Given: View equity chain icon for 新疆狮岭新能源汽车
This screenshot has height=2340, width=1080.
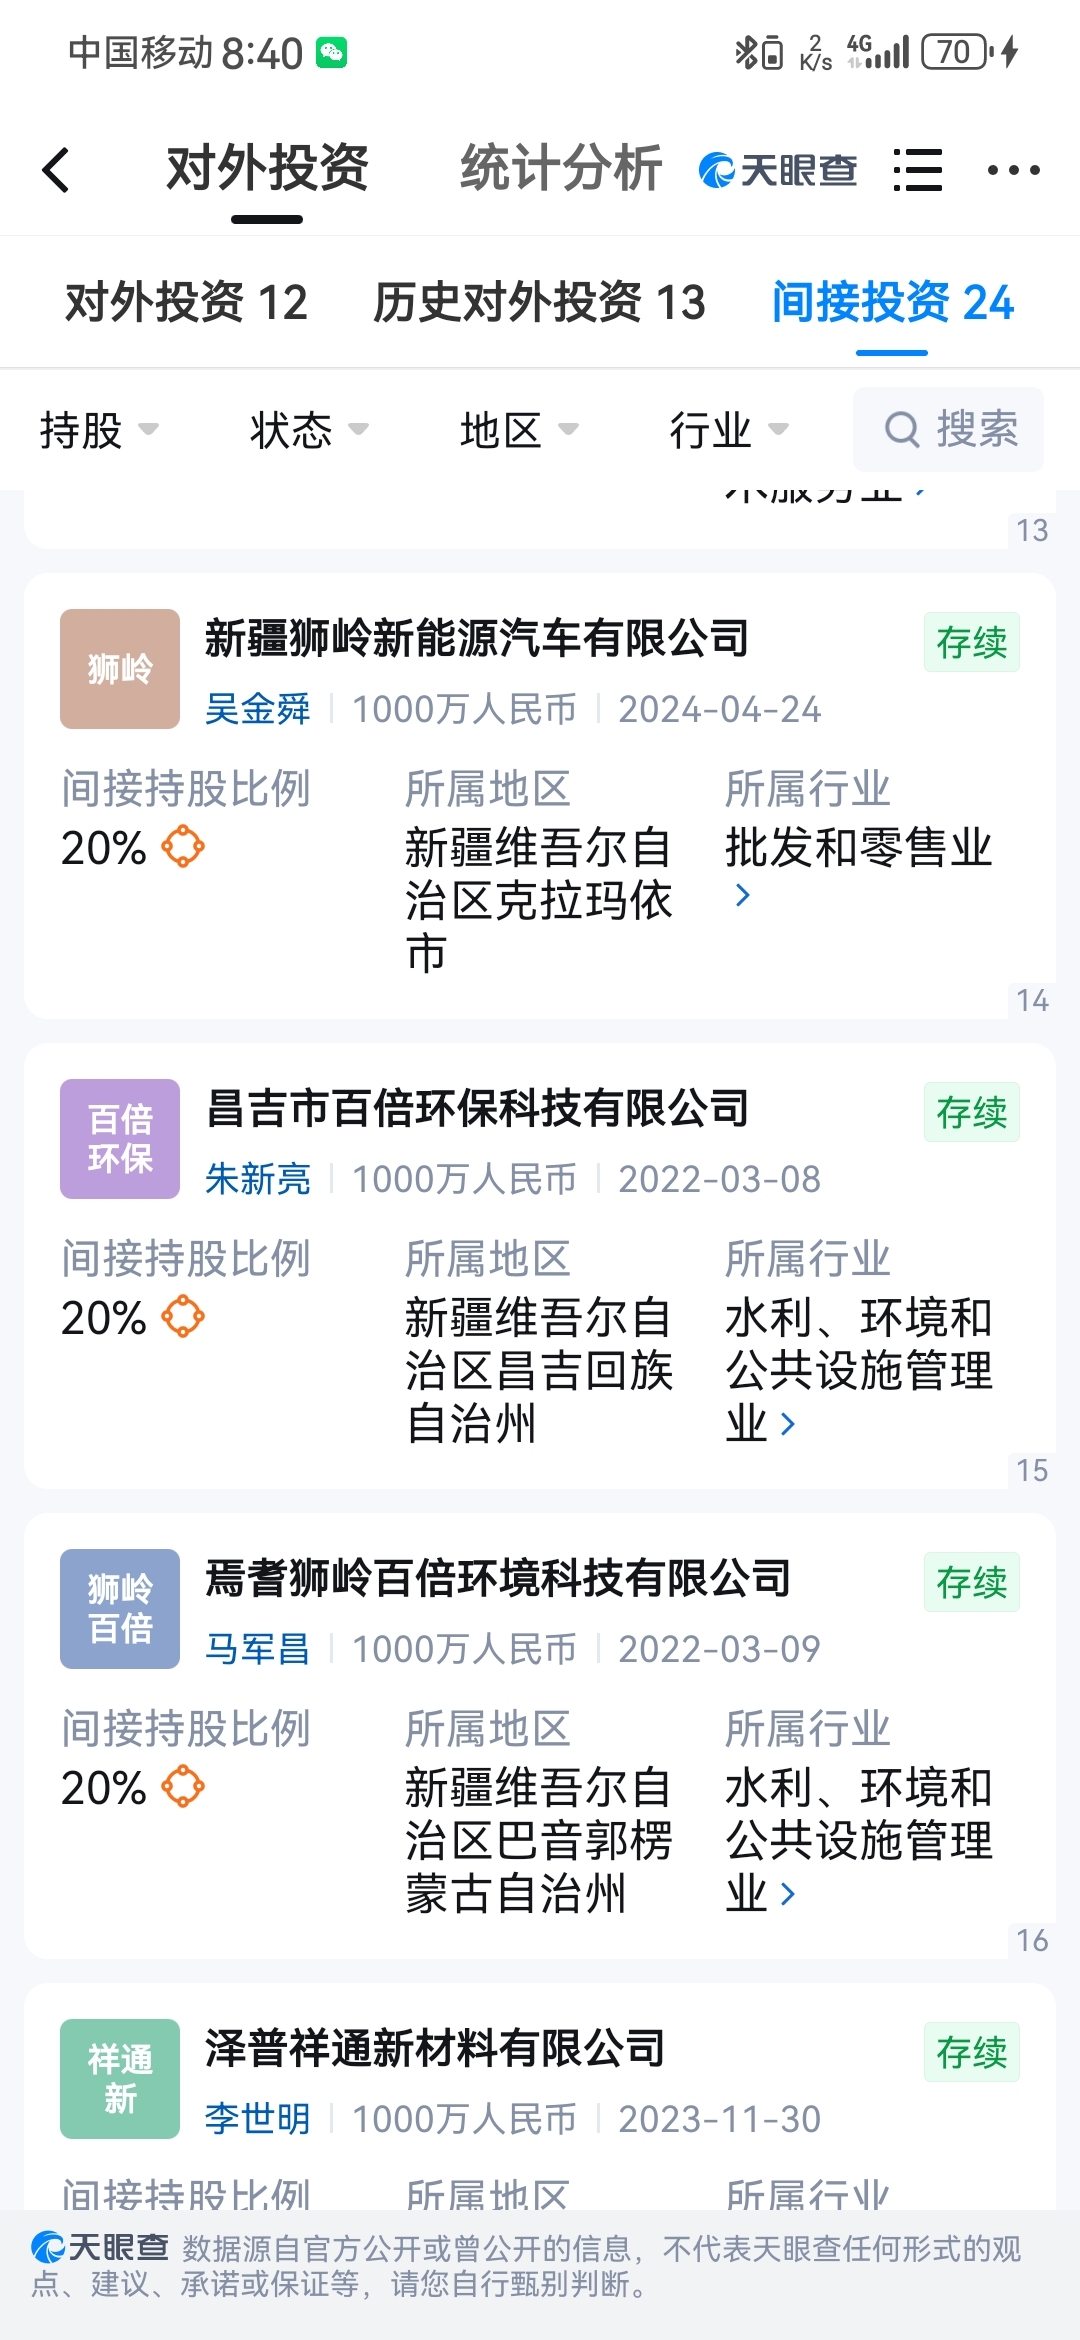Looking at the screenshot, I should click(183, 846).
